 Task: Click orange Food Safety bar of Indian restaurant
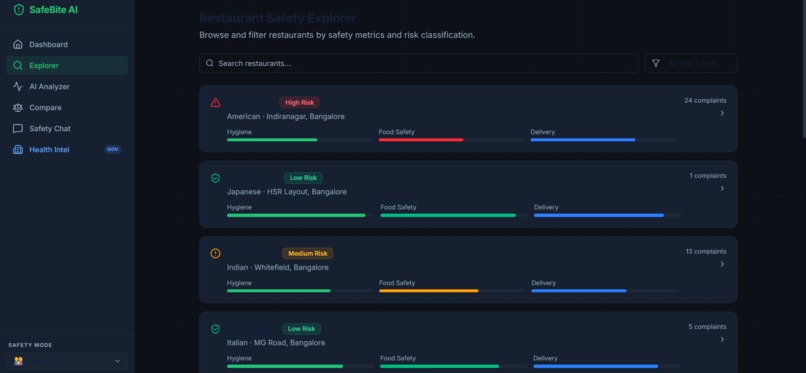429,291
